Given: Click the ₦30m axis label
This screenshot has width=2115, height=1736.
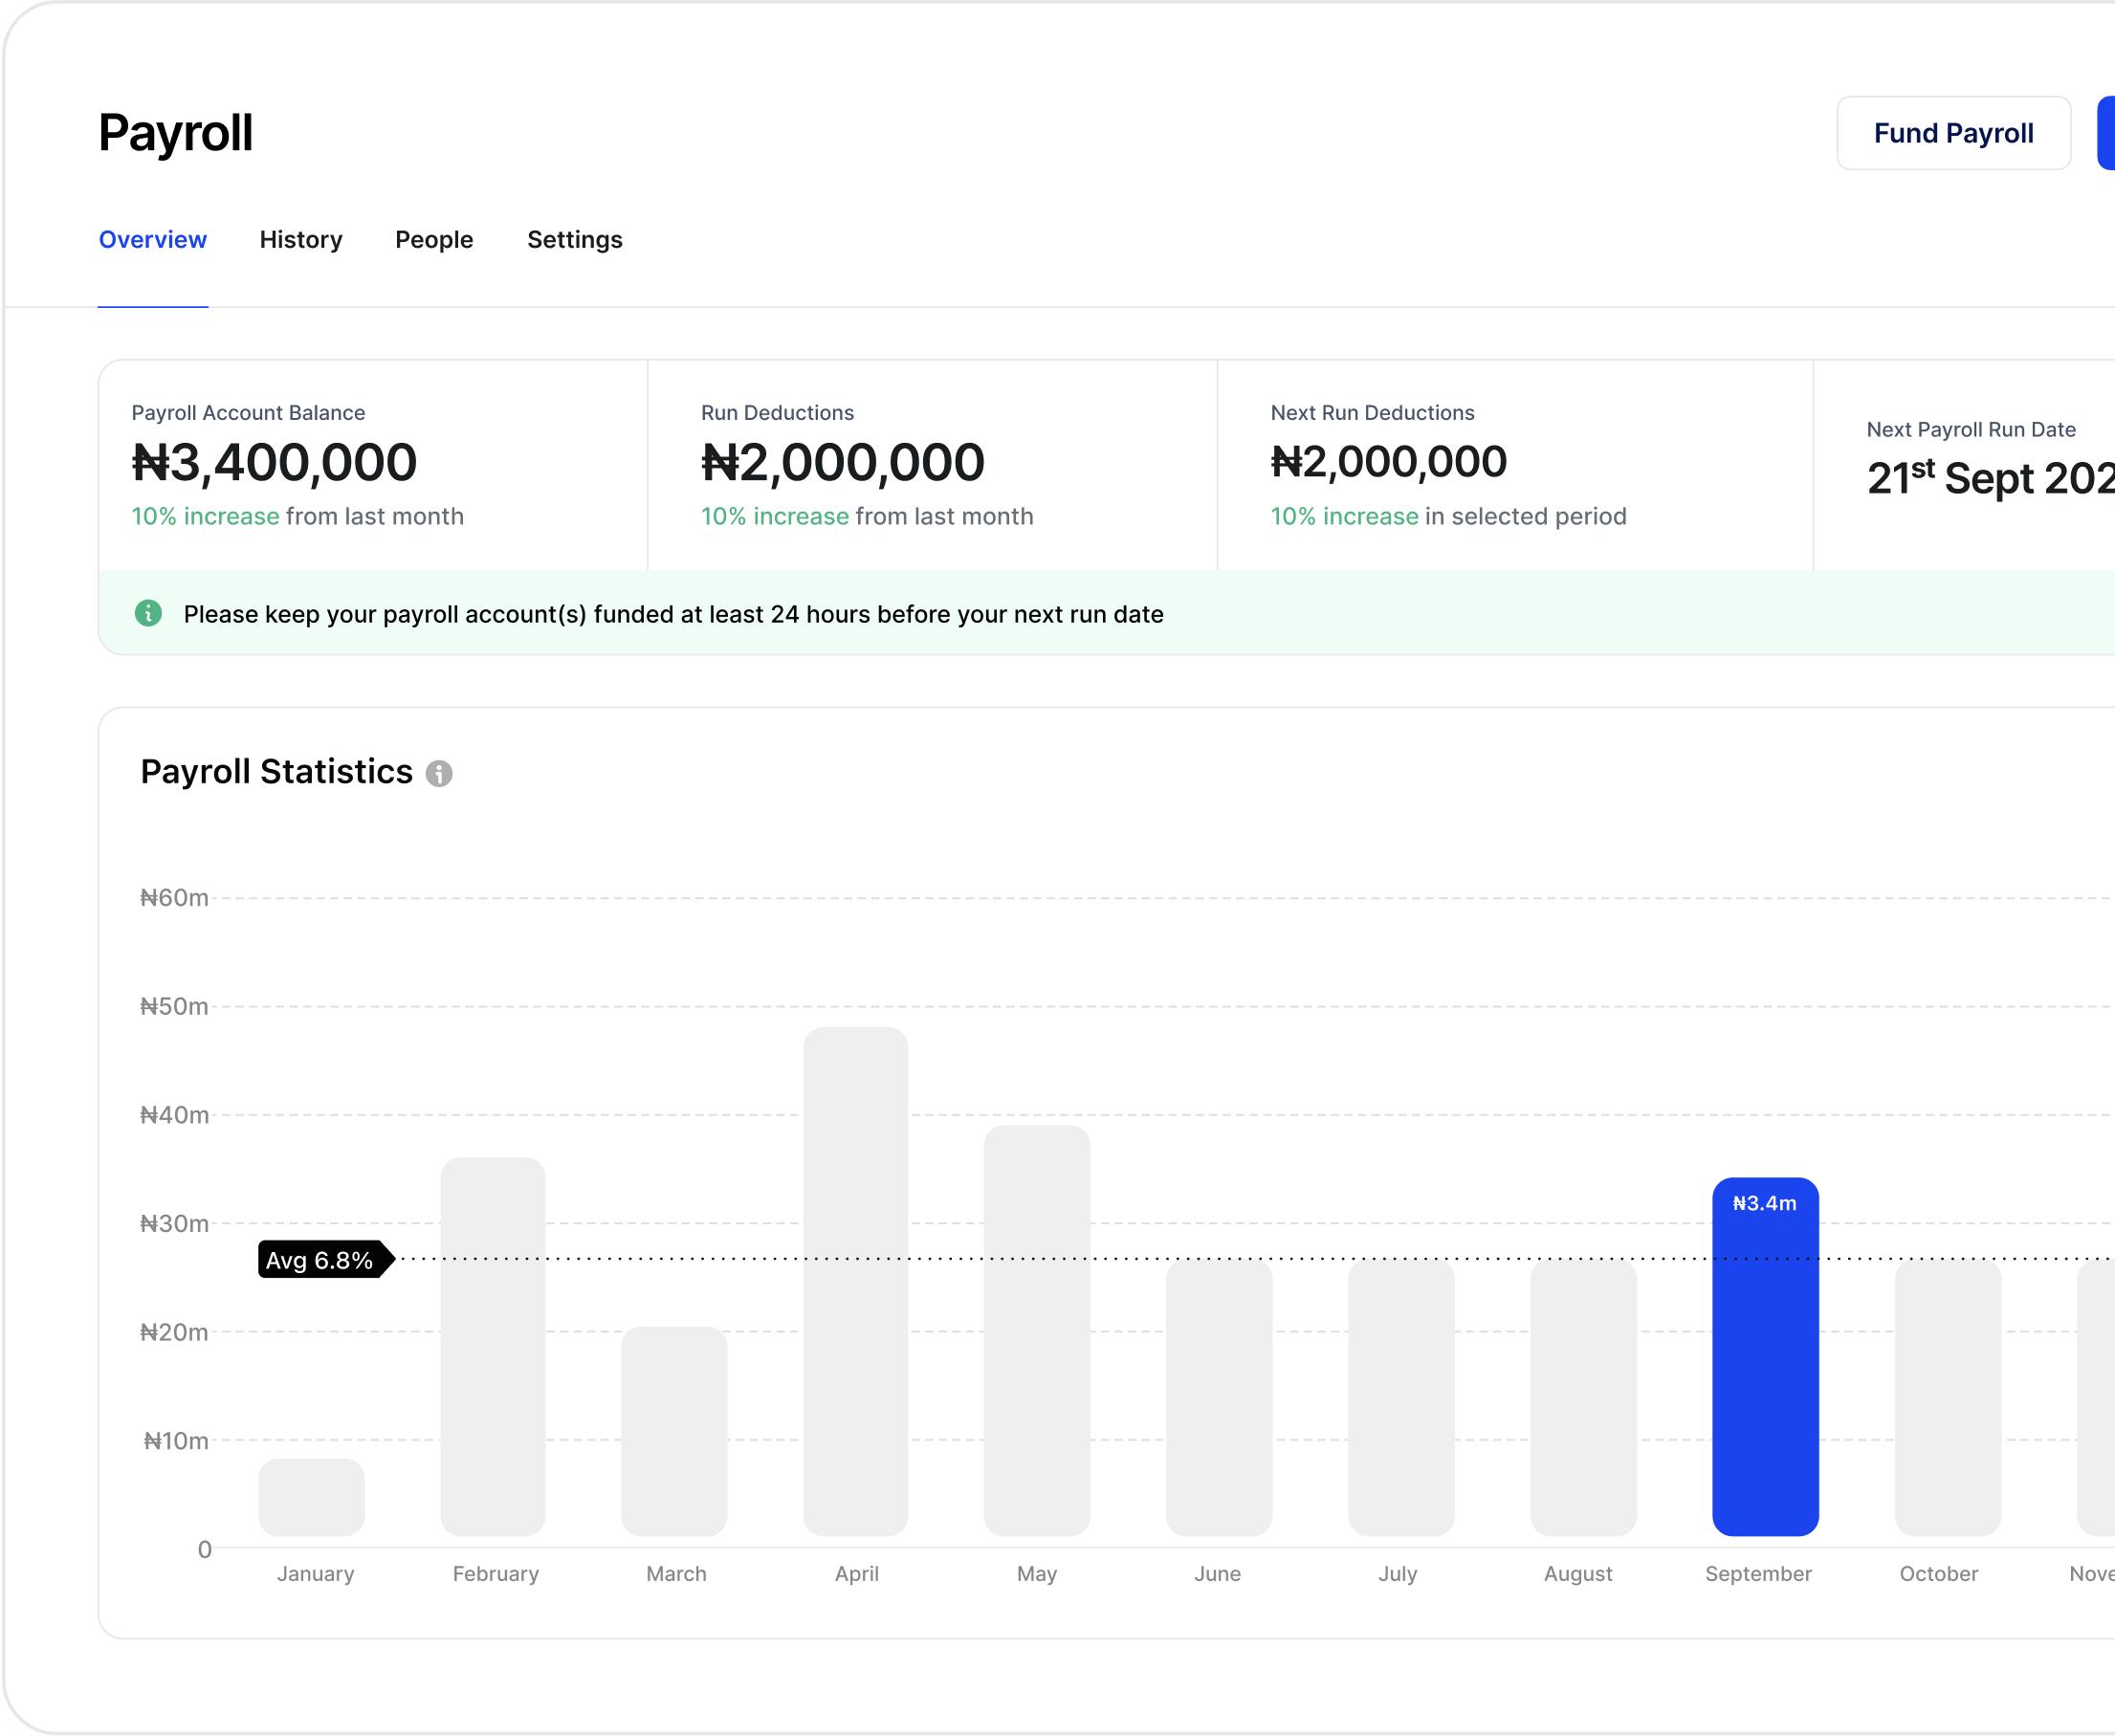Looking at the screenshot, I should tap(174, 1223).
